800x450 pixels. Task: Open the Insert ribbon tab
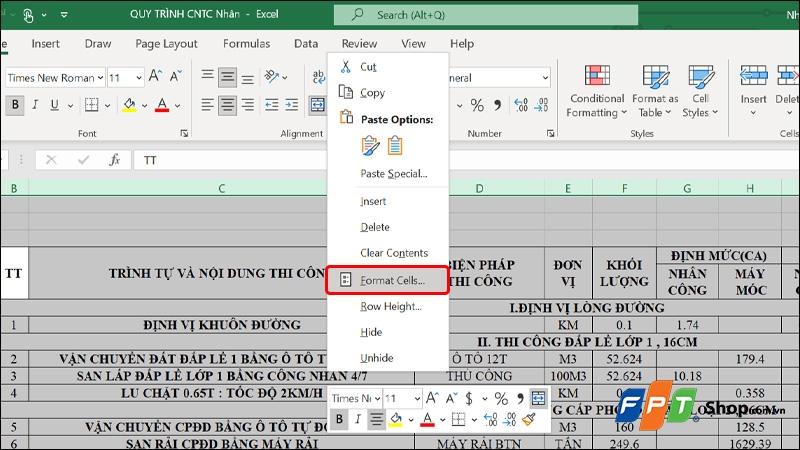[x=45, y=44]
